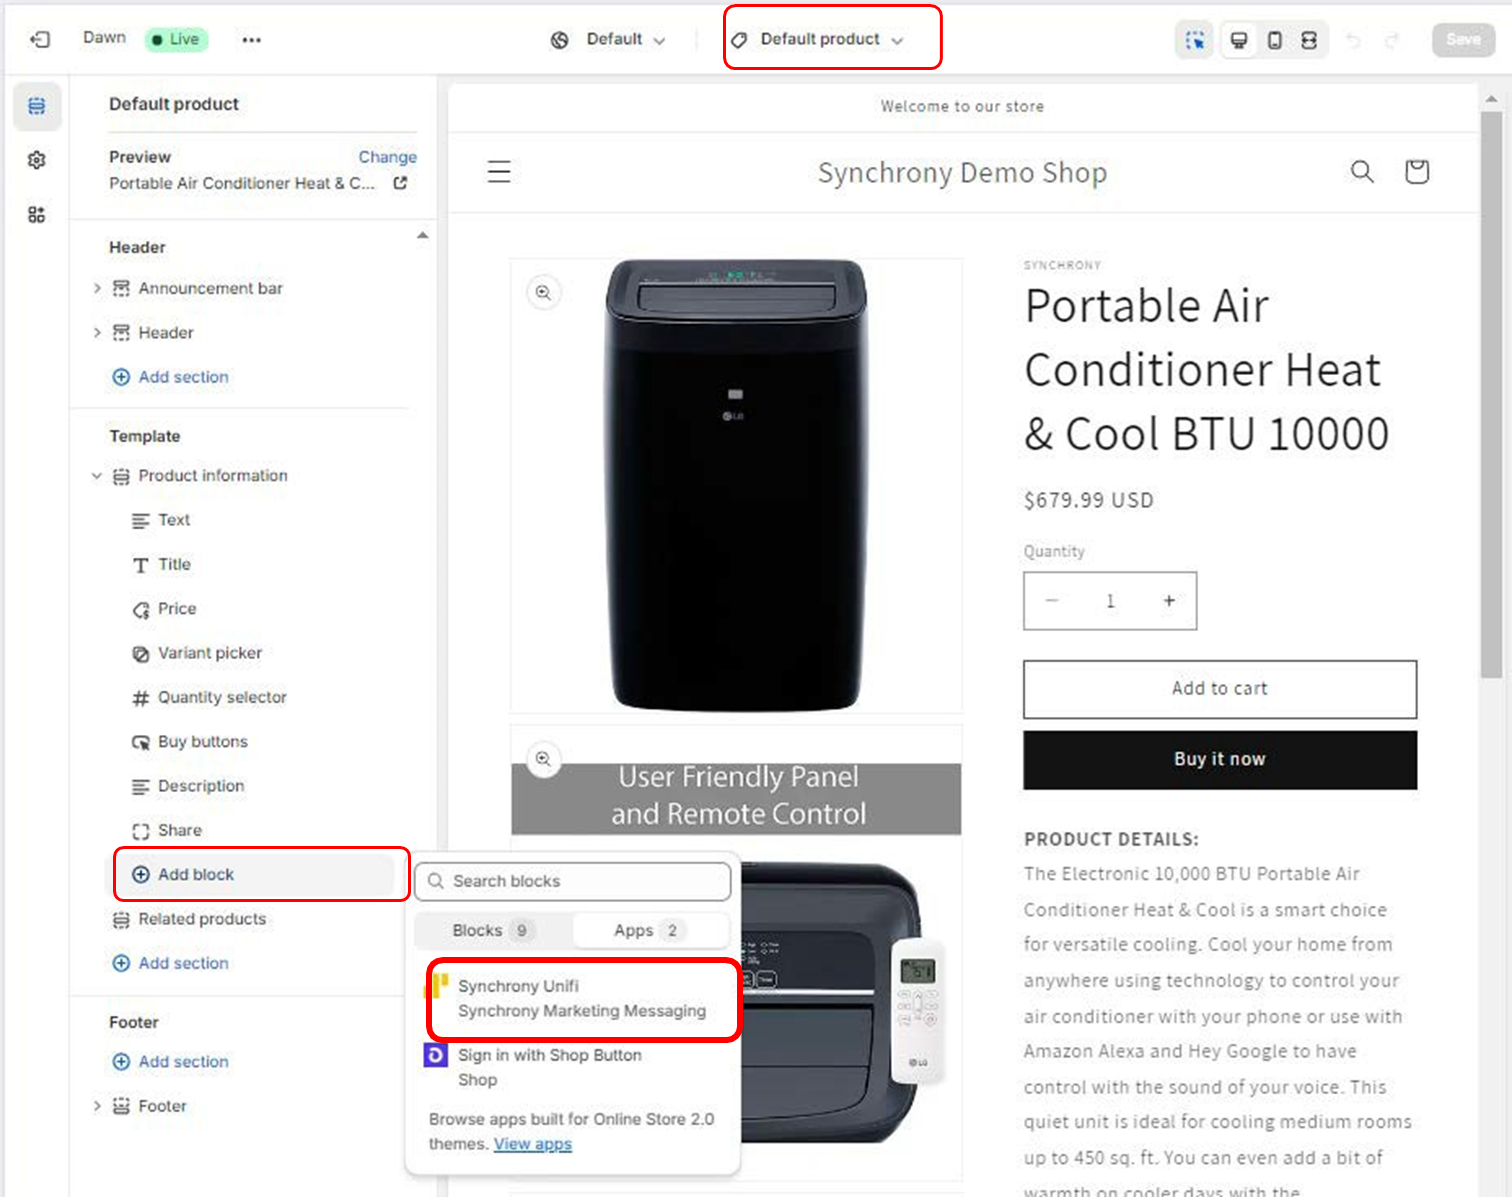Switch to mobile preview view

coord(1274,40)
